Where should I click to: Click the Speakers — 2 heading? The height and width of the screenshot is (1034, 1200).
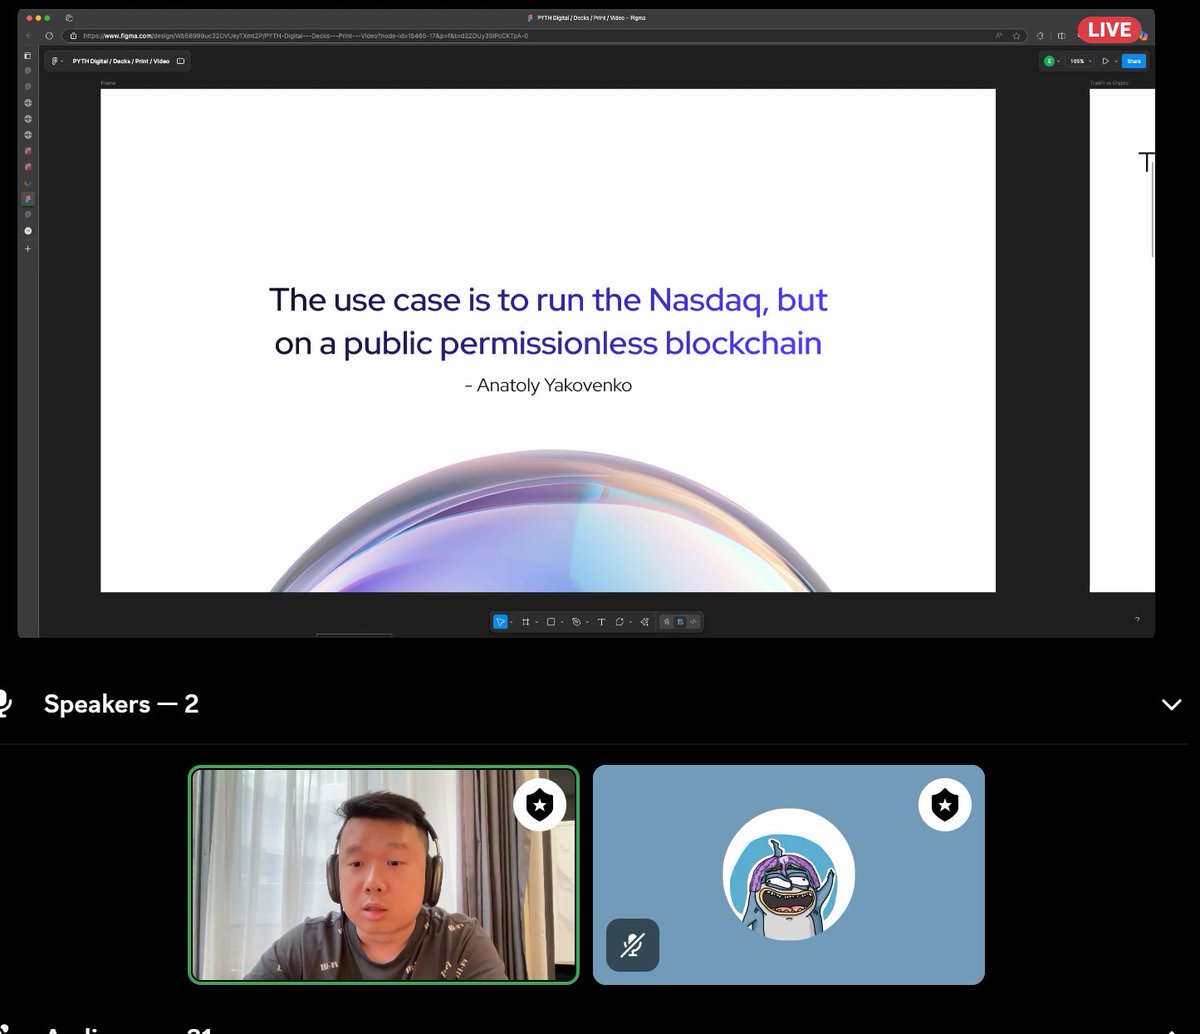(121, 704)
